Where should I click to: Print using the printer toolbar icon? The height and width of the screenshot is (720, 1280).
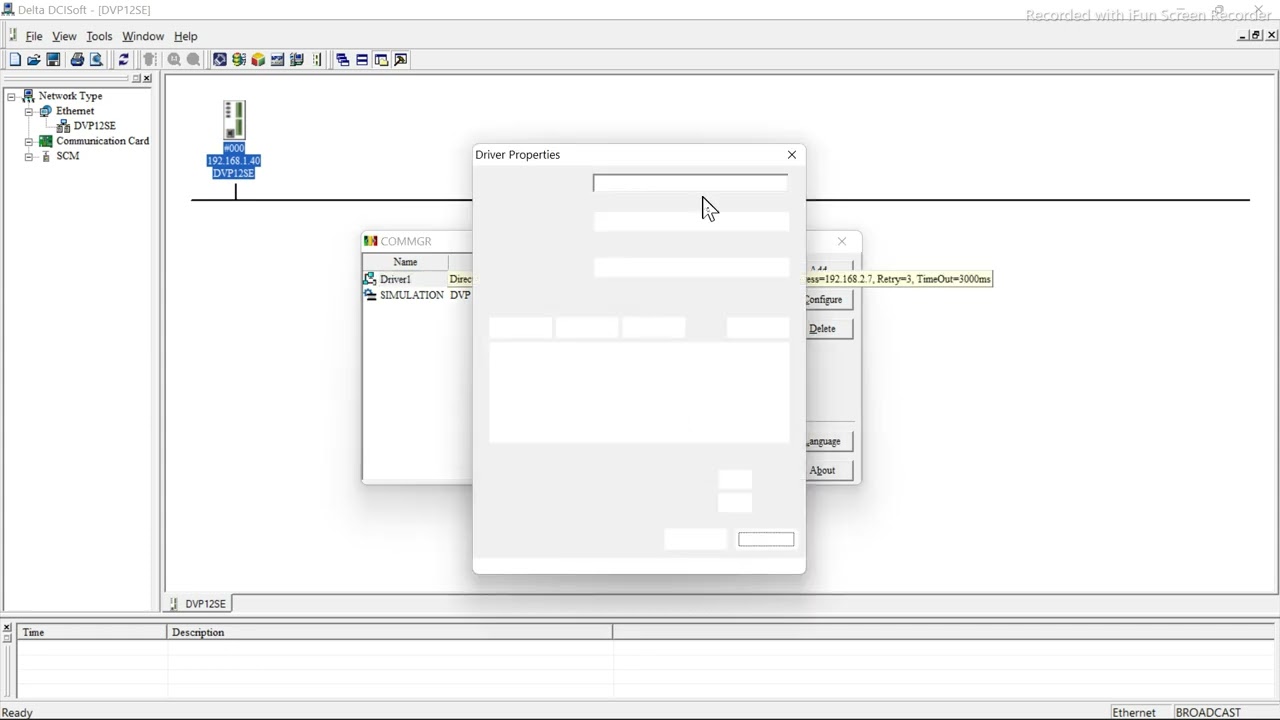click(77, 60)
